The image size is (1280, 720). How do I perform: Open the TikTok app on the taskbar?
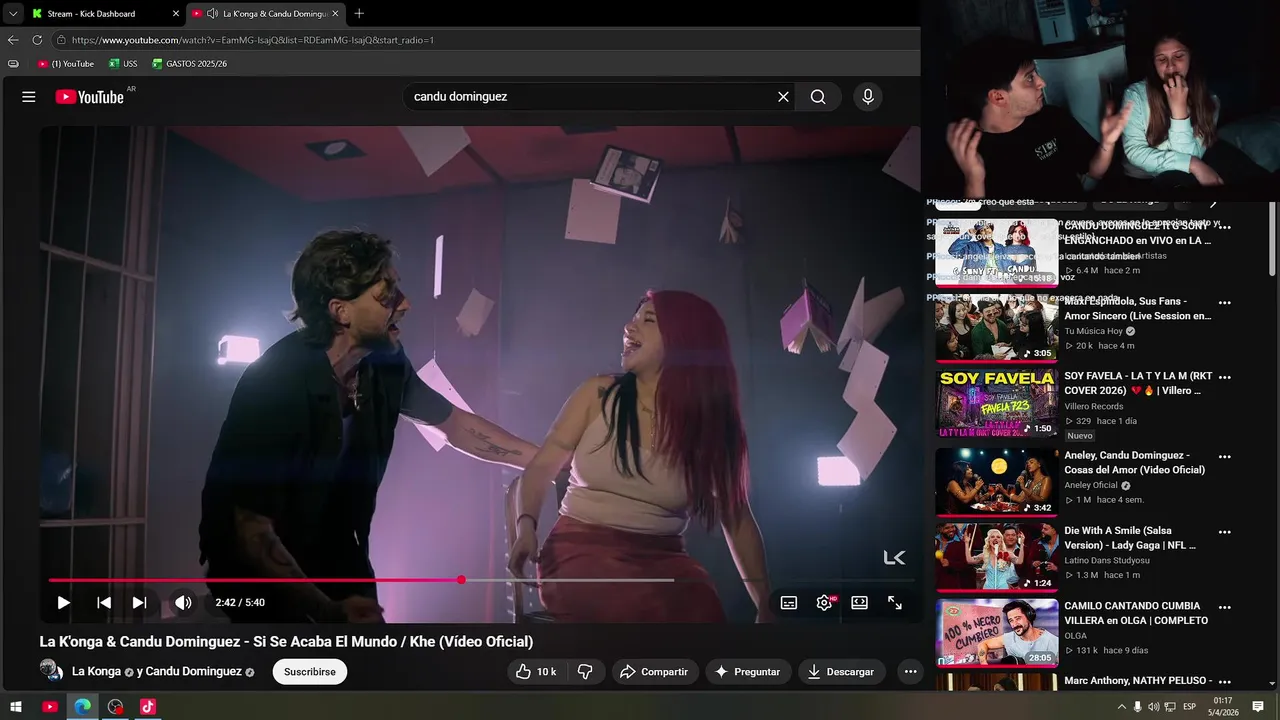point(148,707)
